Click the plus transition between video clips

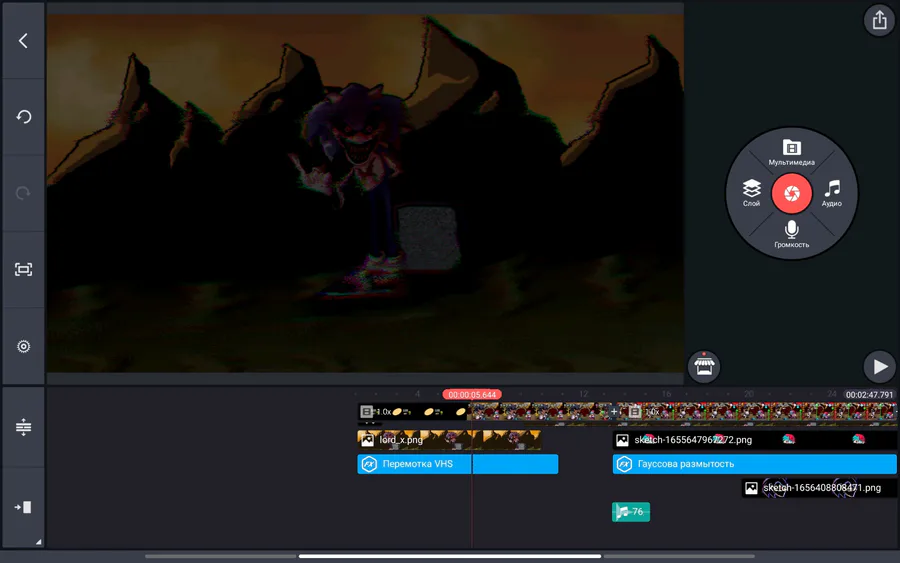point(614,411)
